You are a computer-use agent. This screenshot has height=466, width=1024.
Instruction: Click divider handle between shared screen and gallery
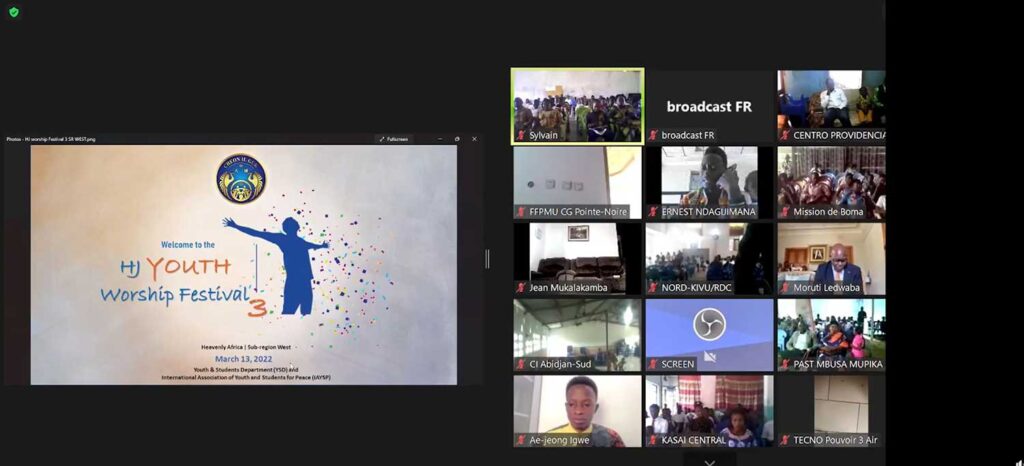[x=487, y=259]
